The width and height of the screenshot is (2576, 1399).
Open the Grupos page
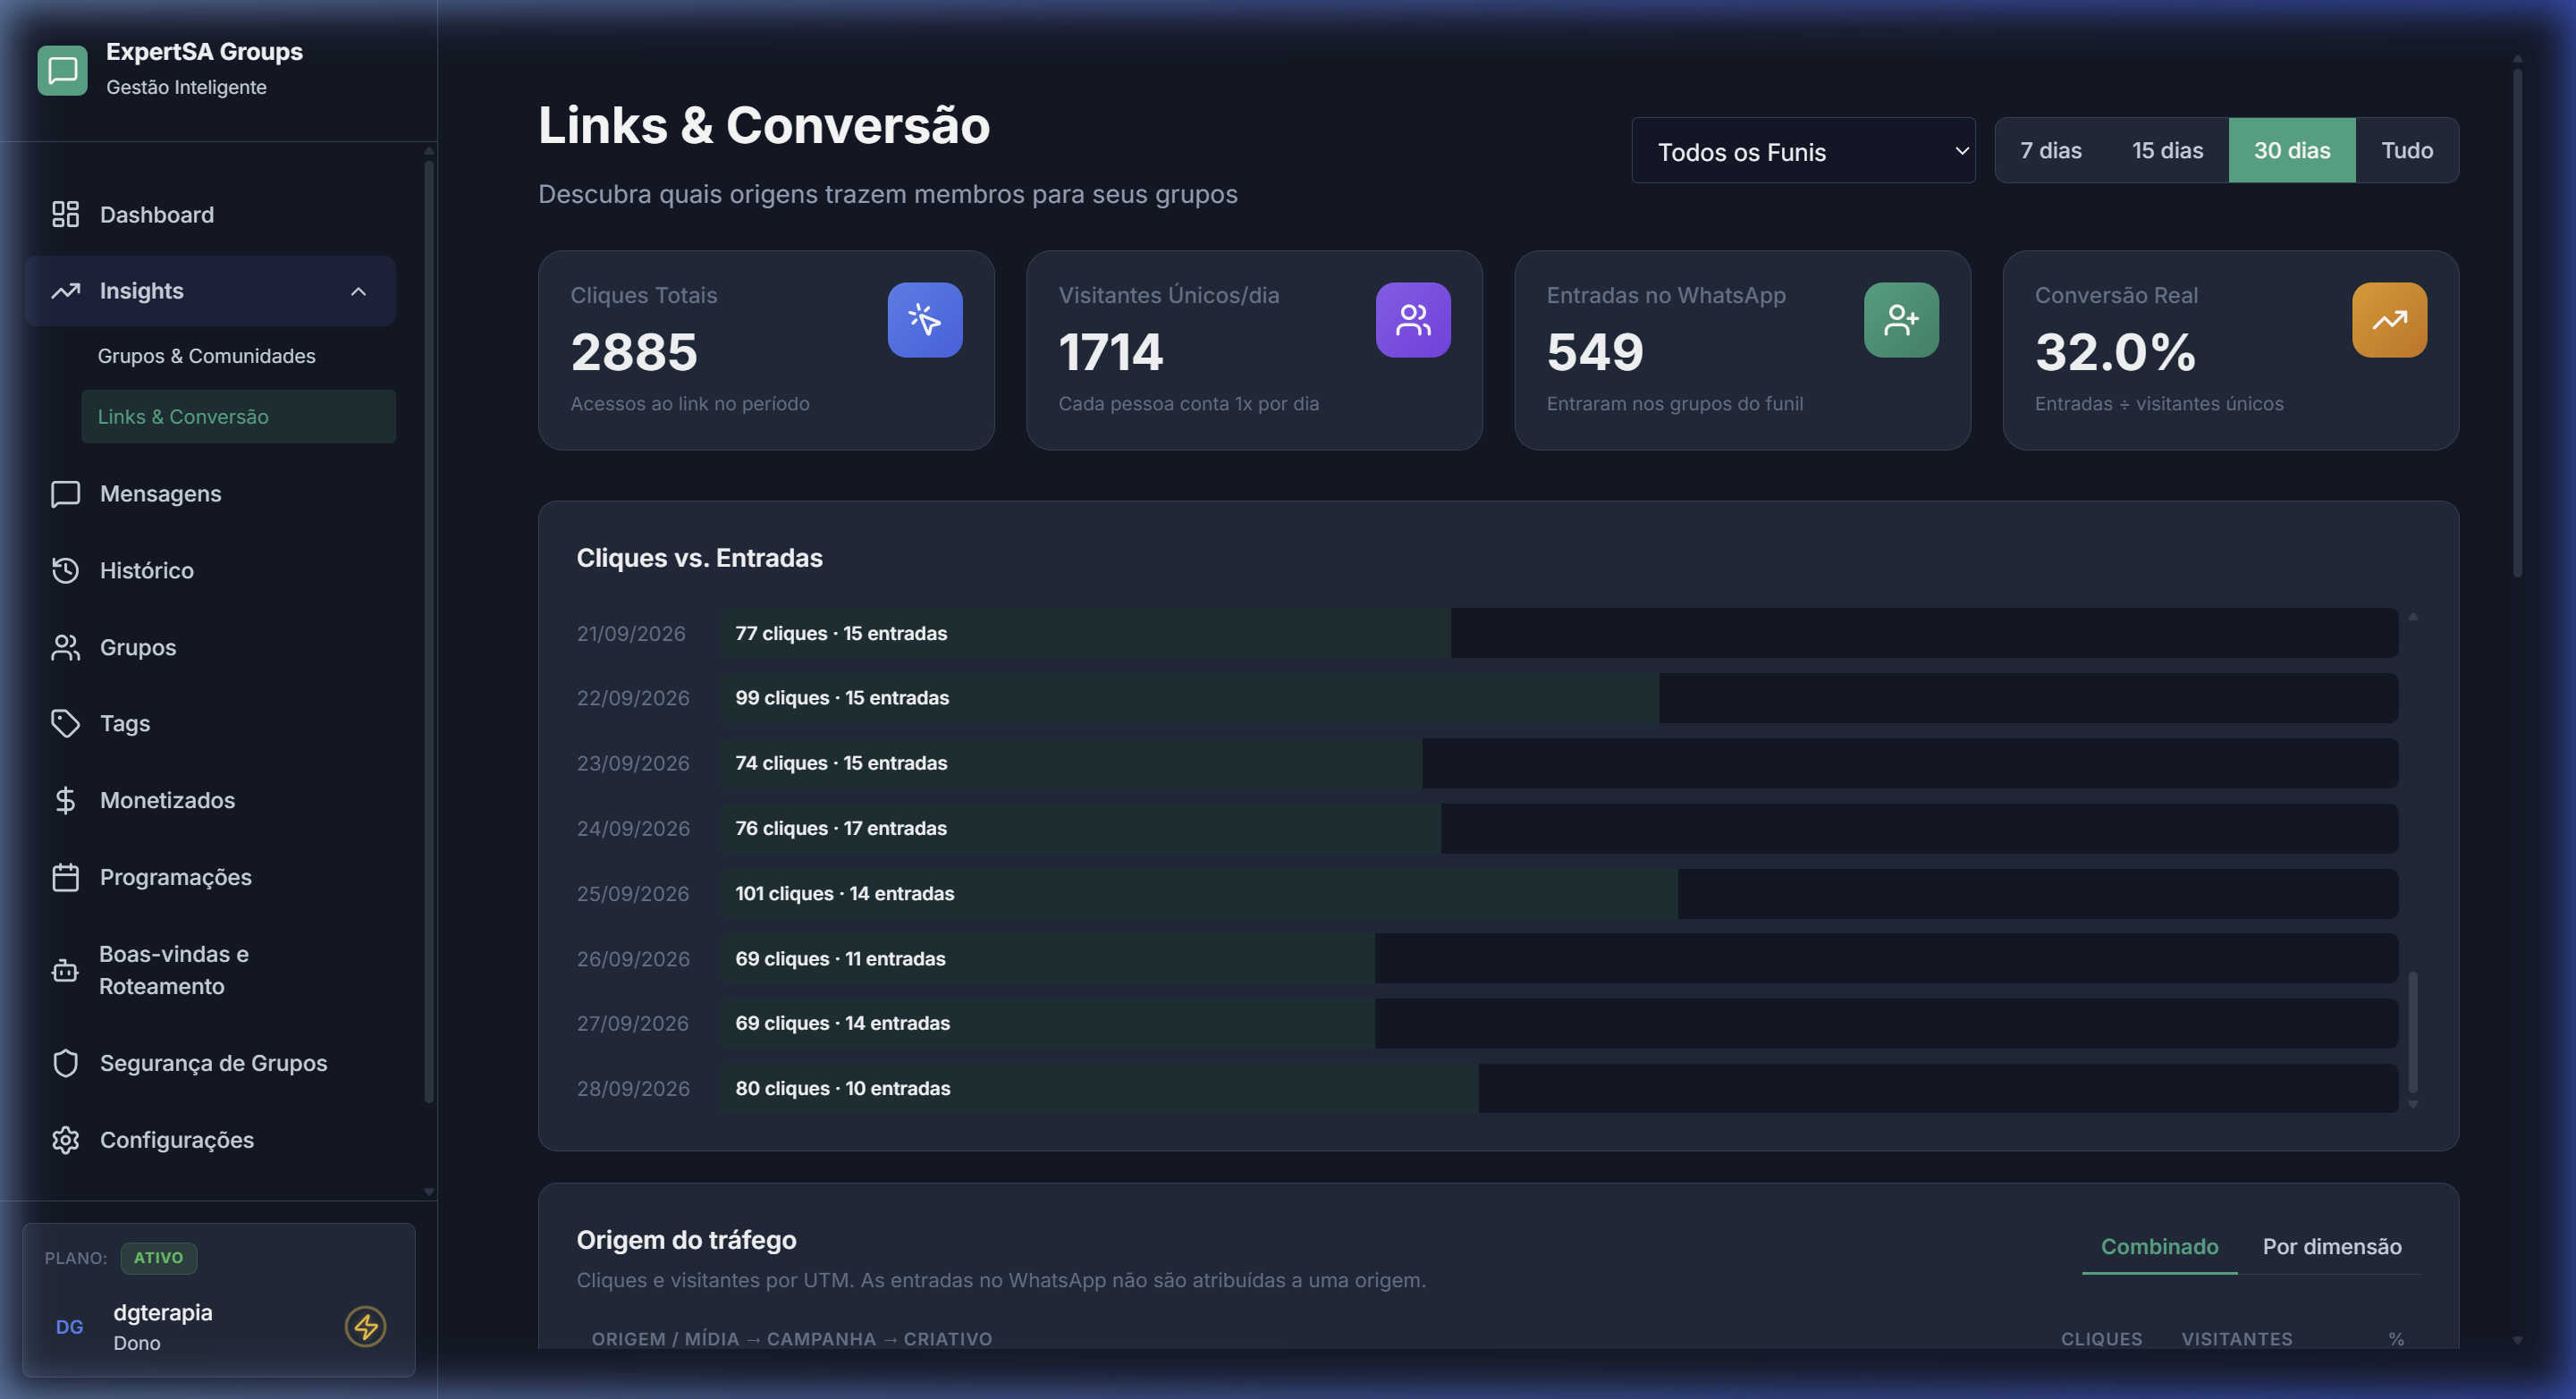click(x=210, y=647)
